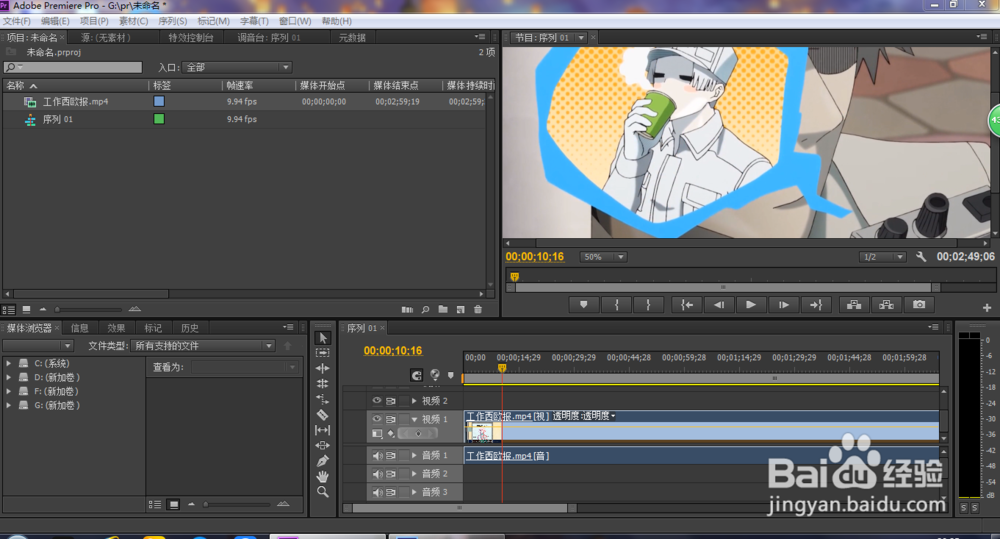Open the 50% zoom level dropdown
Screen dimensions: 1000x539
[603, 257]
